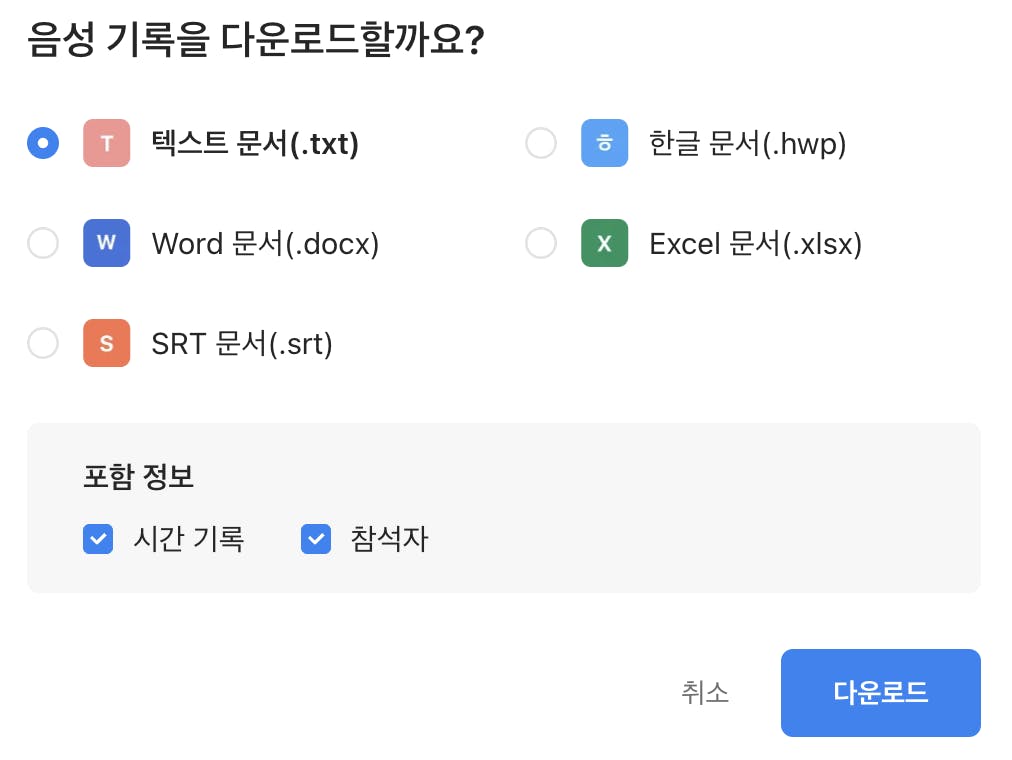Viewport: 1012px width, 760px height.
Task: Click the 참석자 label text
Action: pyautogui.click(x=389, y=540)
